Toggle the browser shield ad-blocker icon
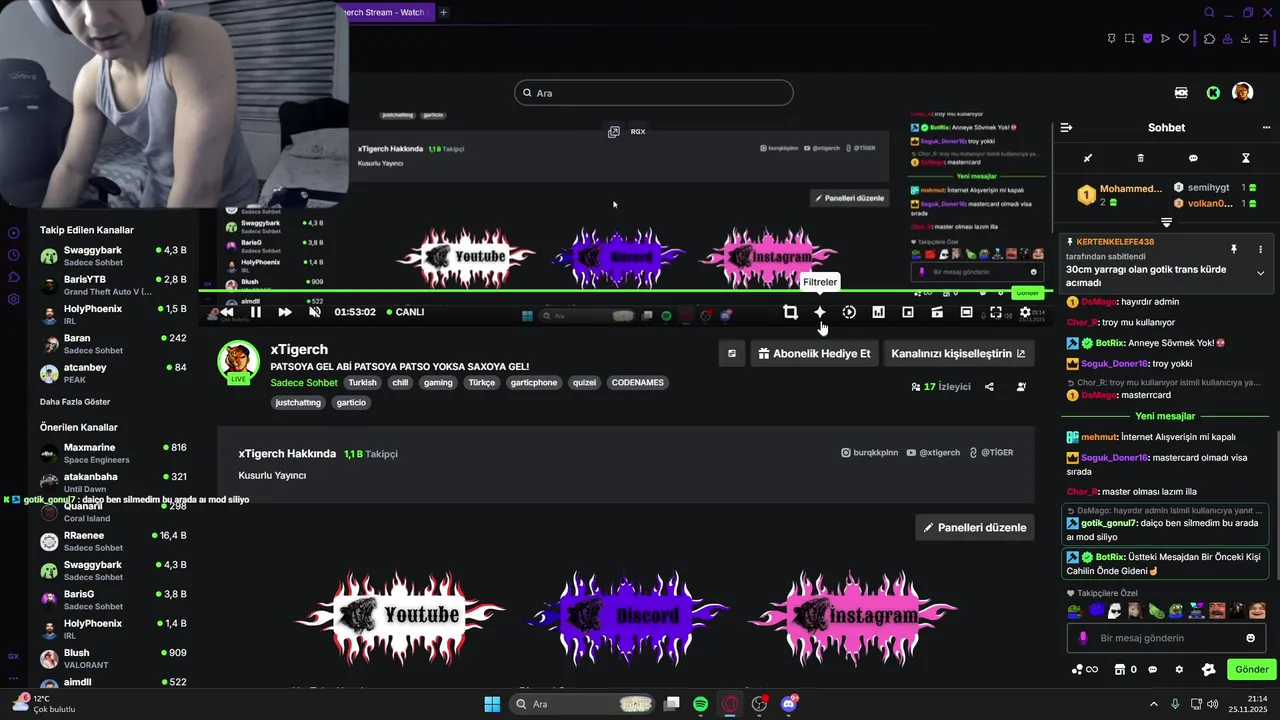The width and height of the screenshot is (1280, 720). coord(1147,39)
